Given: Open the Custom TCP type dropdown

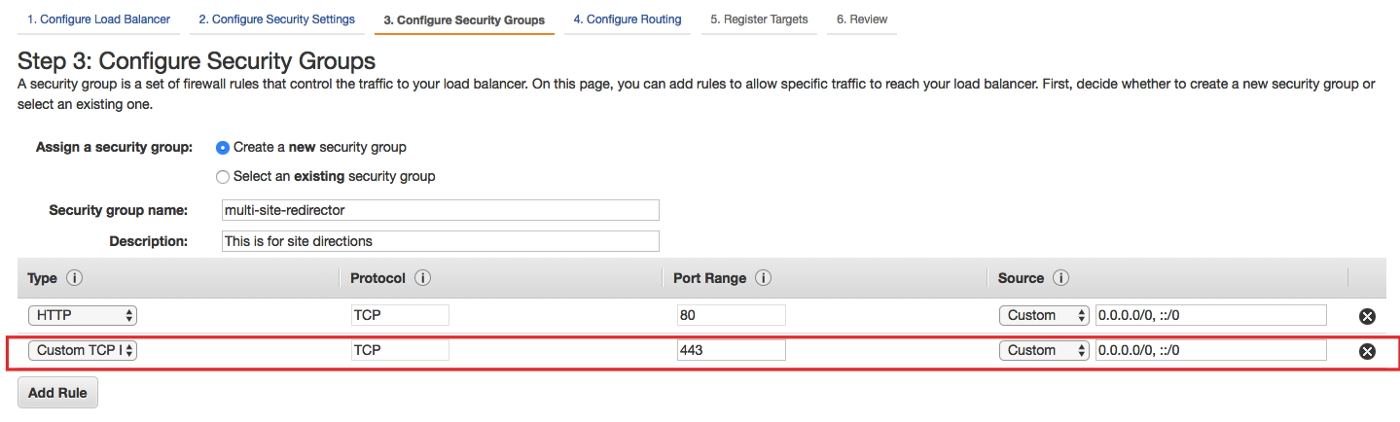Looking at the screenshot, I should coord(82,351).
